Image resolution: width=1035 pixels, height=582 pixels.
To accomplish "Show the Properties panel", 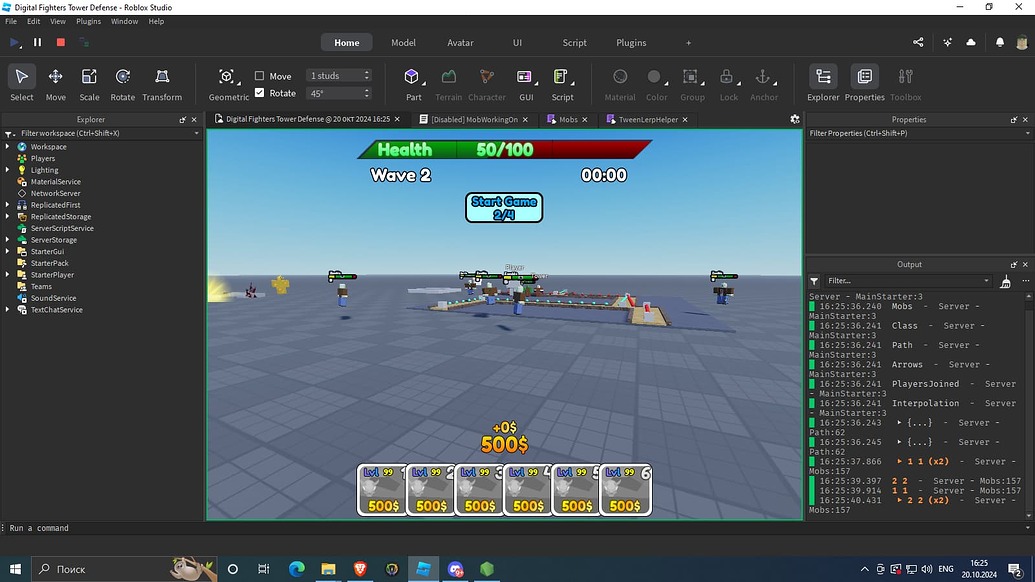I will [864, 84].
